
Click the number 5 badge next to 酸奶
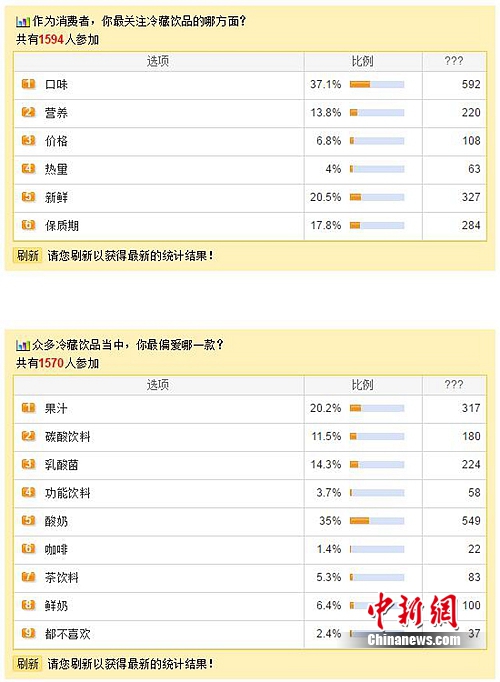coord(28,520)
